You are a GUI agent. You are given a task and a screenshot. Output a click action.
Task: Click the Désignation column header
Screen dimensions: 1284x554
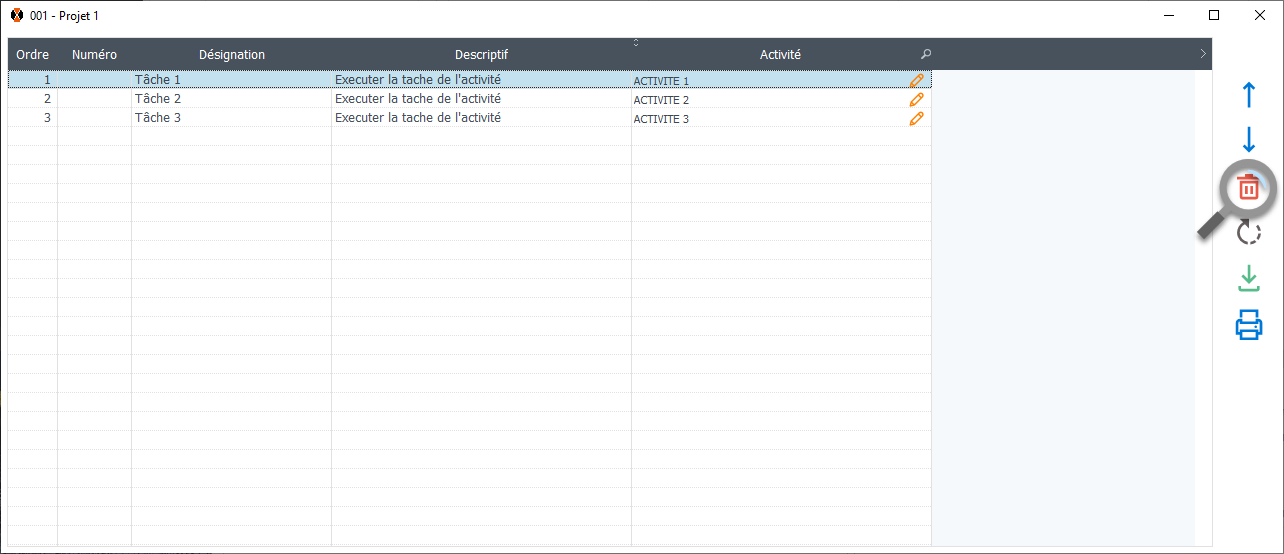[231, 55]
